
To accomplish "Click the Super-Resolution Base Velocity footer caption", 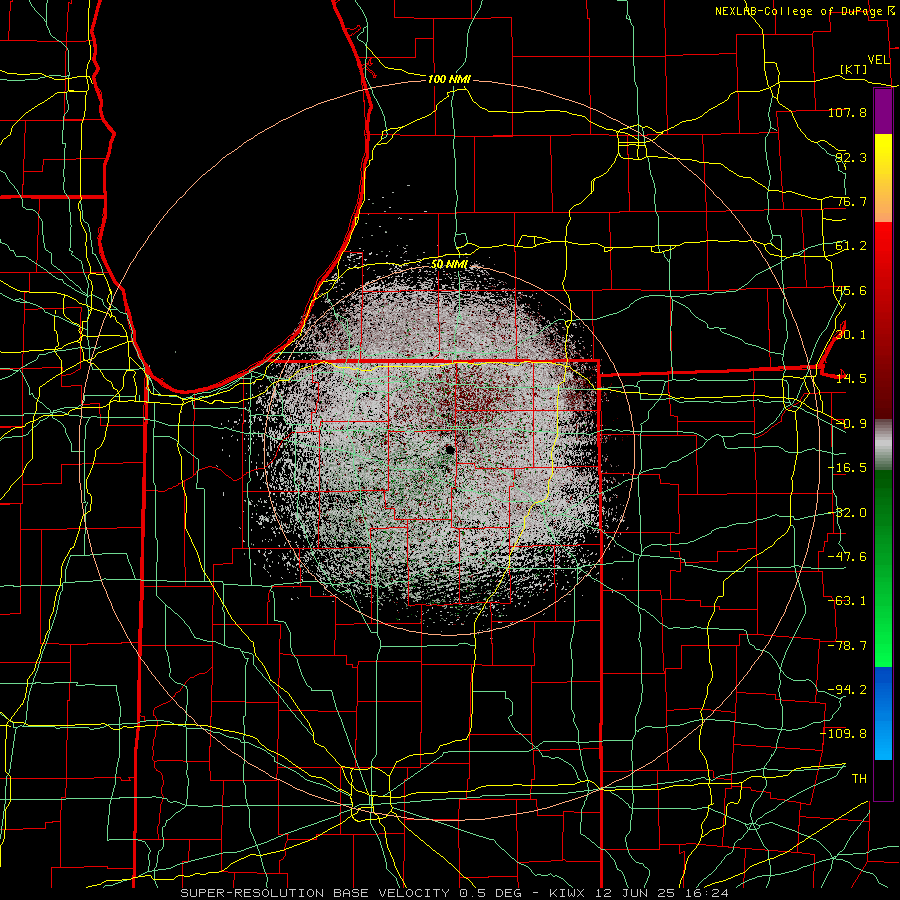I will (x=455, y=893).
